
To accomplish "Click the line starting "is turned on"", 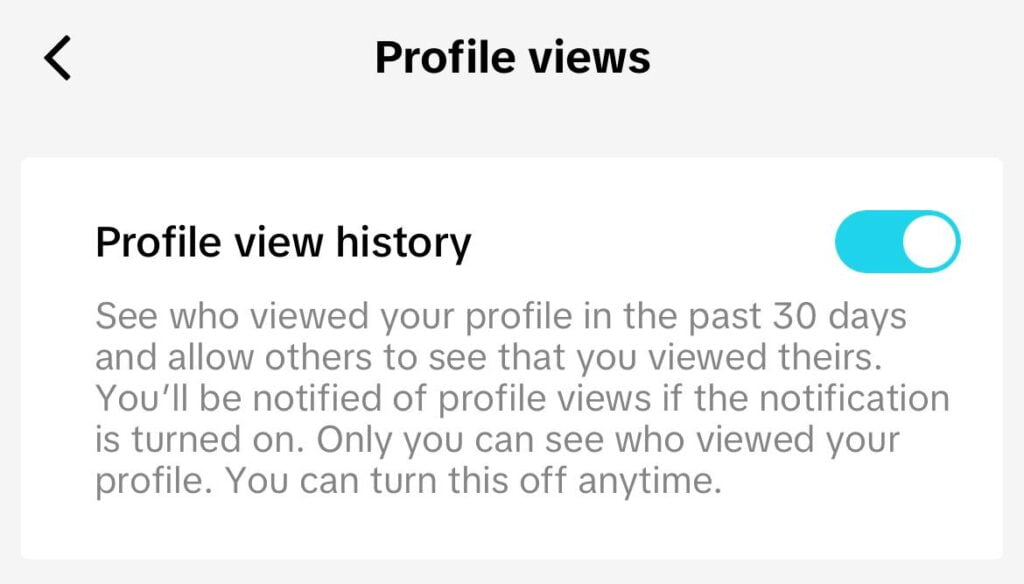I will click(497, 439).
